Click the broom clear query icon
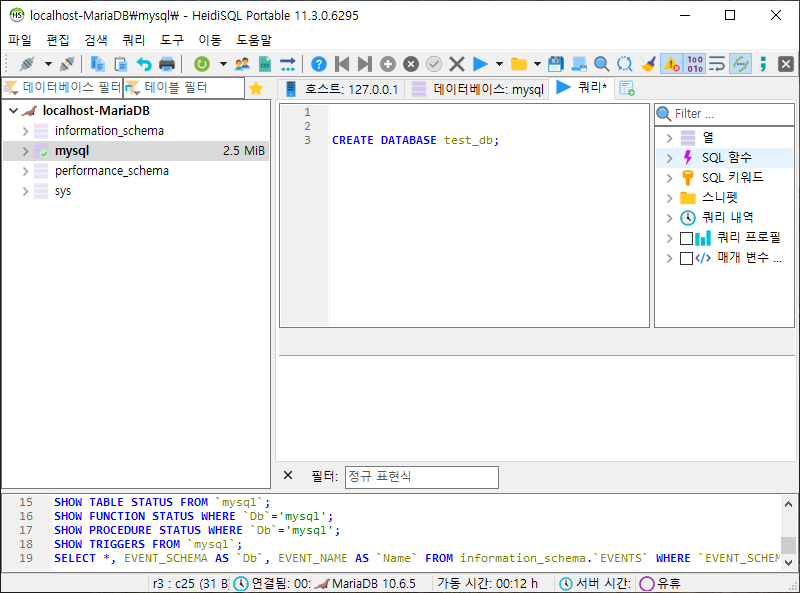This screenshot has width=800, height=593. pyautogui.click(x=648, y=64)
